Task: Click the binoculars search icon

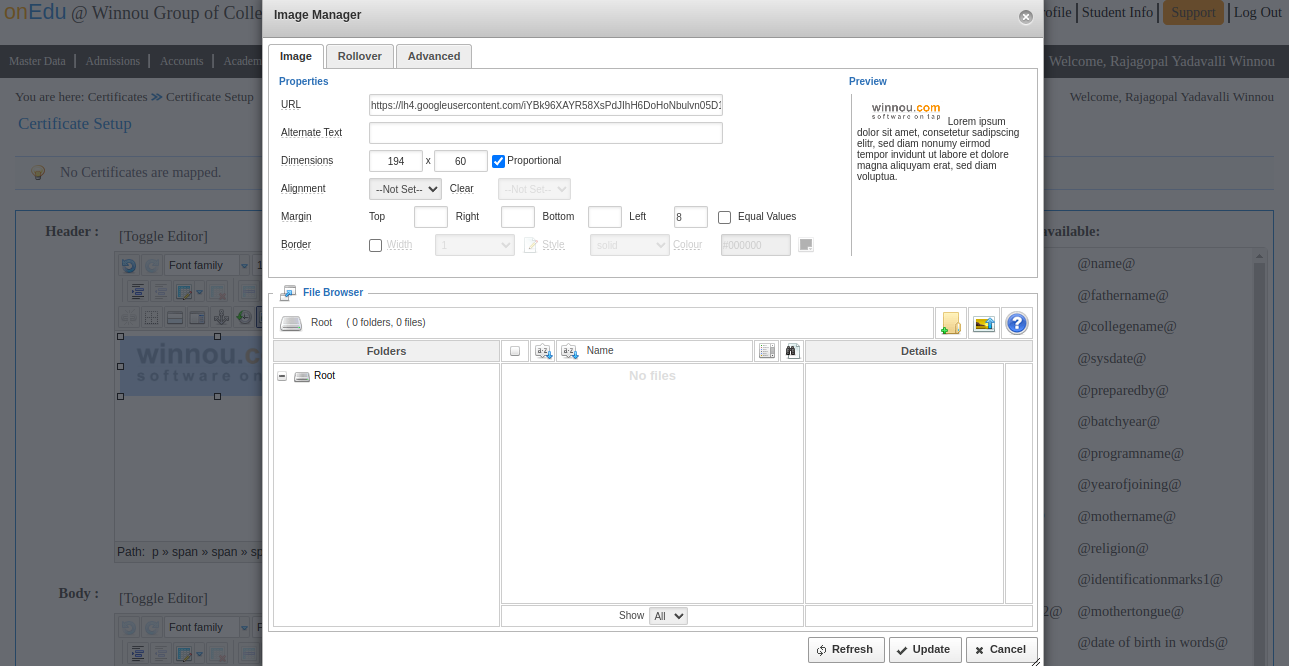Action: (792, 351)
